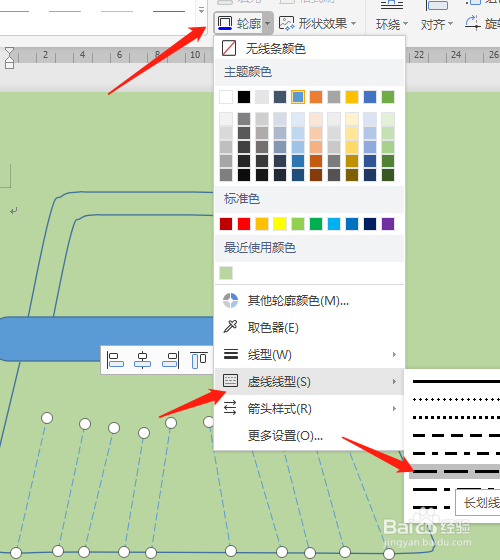The image size is (500, 560).
Task: Click align left icon in floating toolbar
Action: pos(115,360)
